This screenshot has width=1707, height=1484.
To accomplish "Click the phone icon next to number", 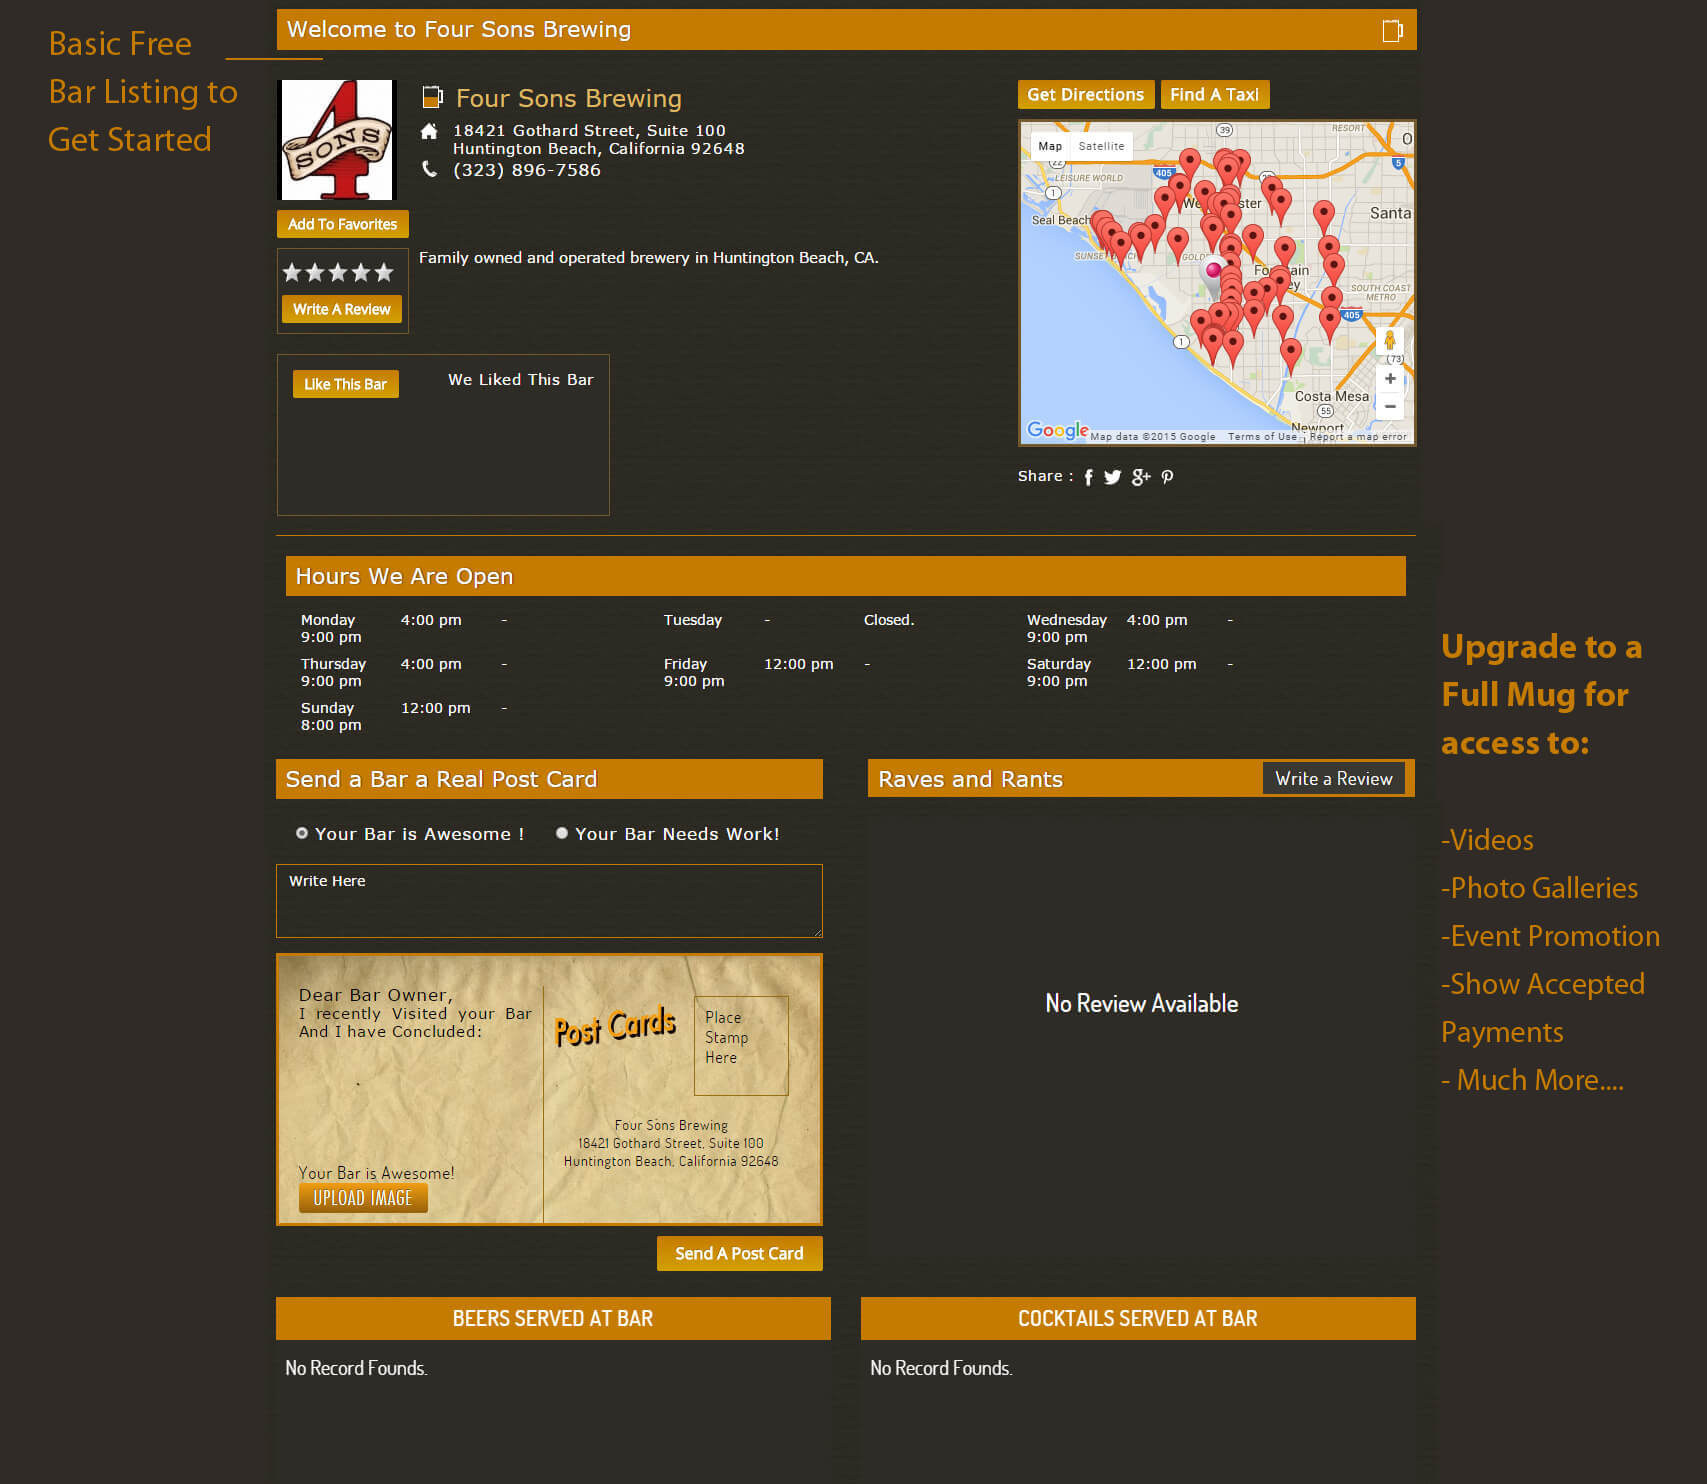I will coord(429,169).
